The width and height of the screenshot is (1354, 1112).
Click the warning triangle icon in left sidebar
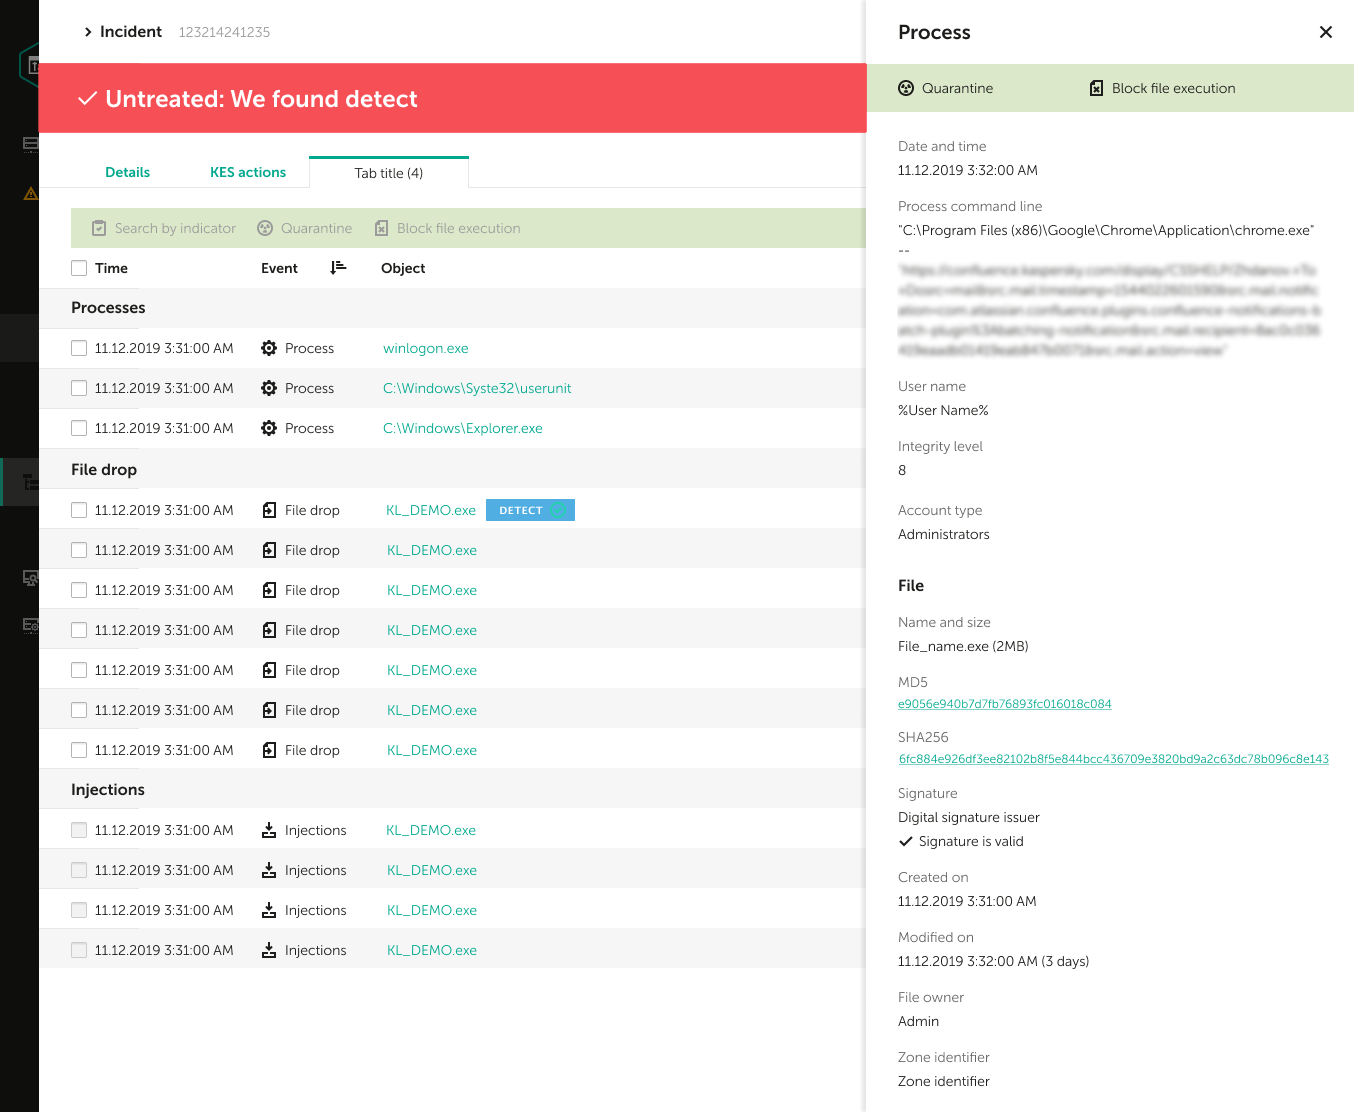[x=31, y=193]
